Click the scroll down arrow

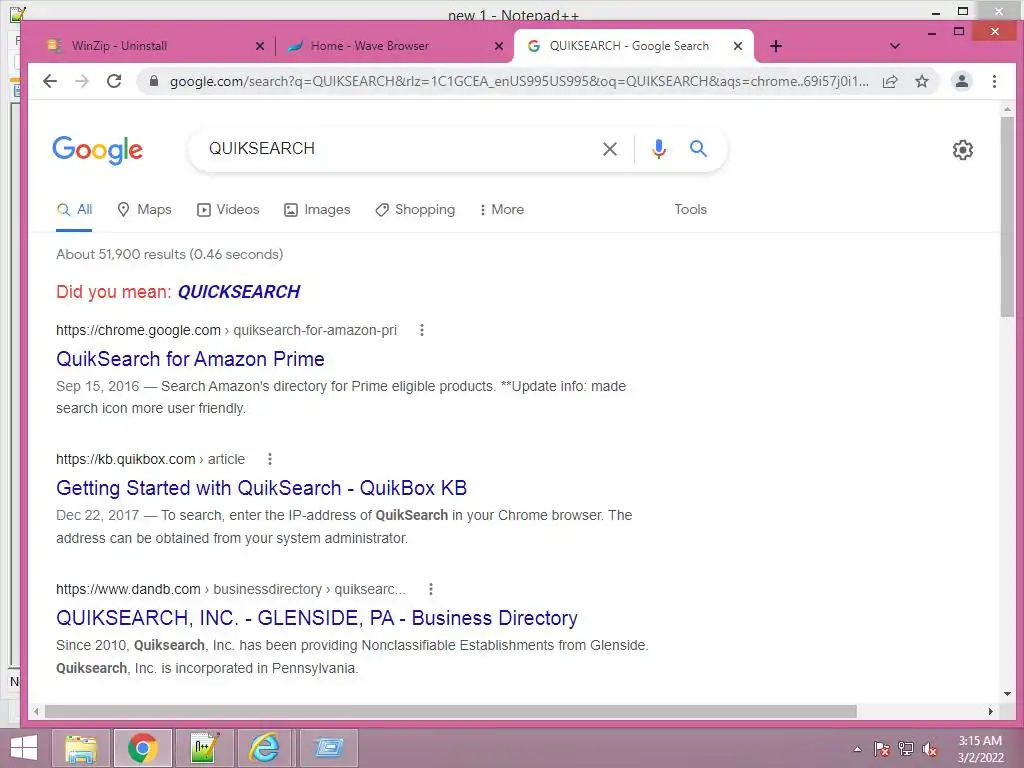tap(1007, 694)
